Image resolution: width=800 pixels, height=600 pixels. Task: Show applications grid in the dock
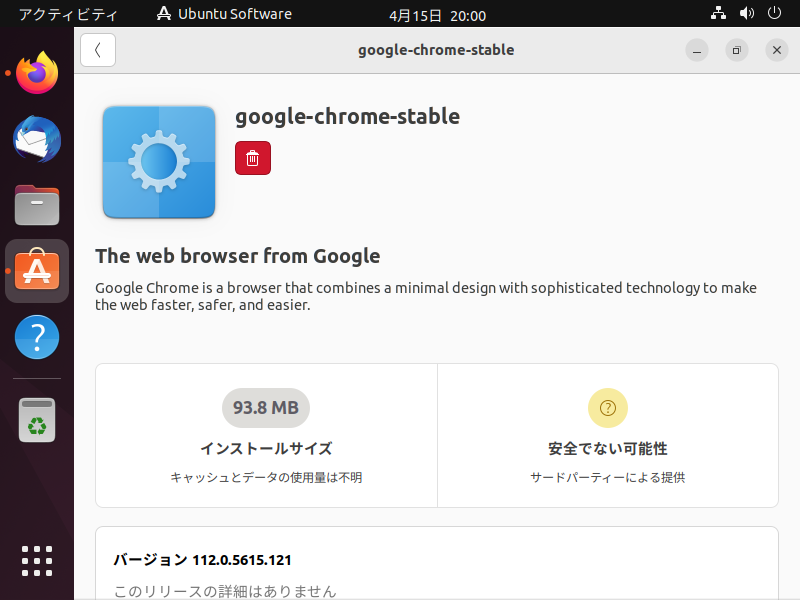(37, 561)
